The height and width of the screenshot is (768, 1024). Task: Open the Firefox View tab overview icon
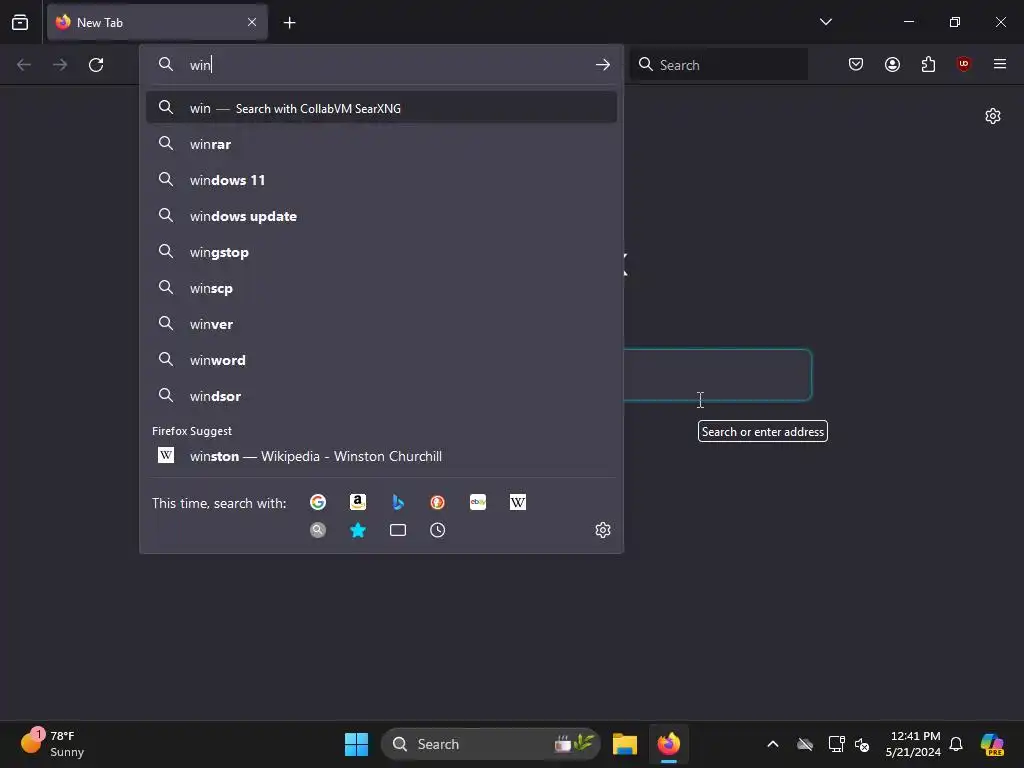pyautogui.click(x=20, y=22)
